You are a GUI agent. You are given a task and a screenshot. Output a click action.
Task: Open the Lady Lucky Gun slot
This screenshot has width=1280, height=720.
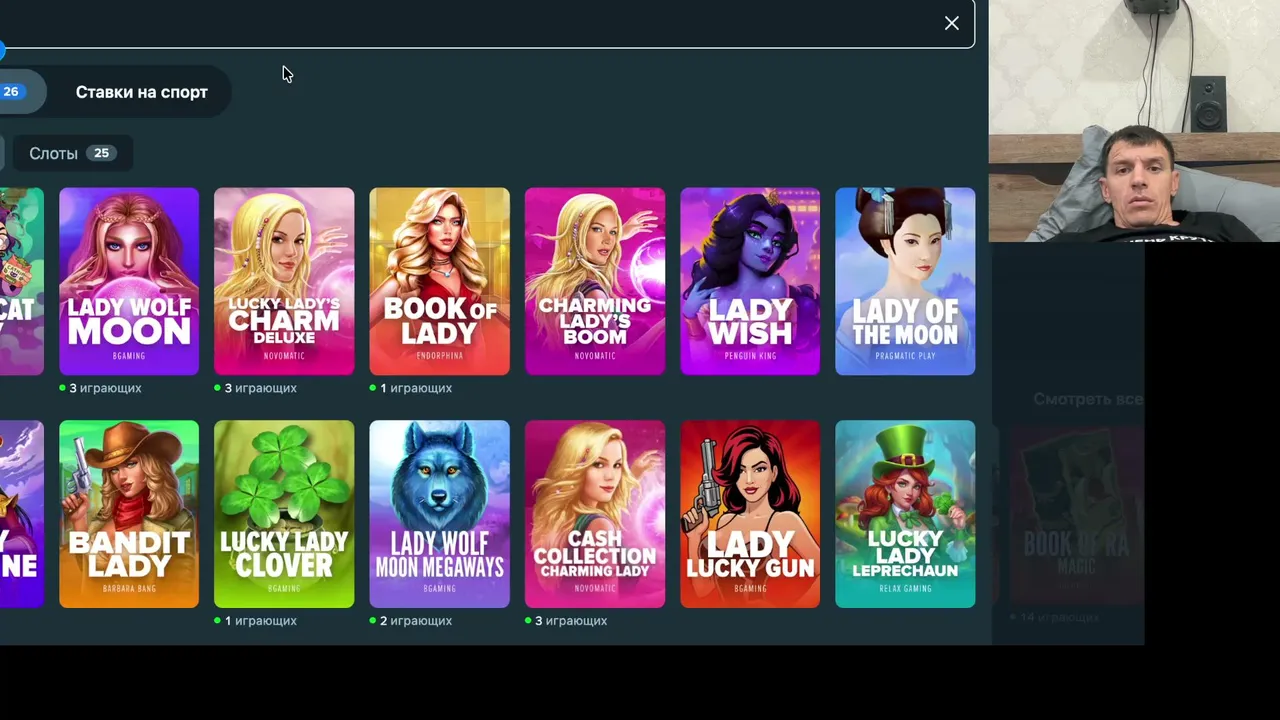click(x=750, y=514)
